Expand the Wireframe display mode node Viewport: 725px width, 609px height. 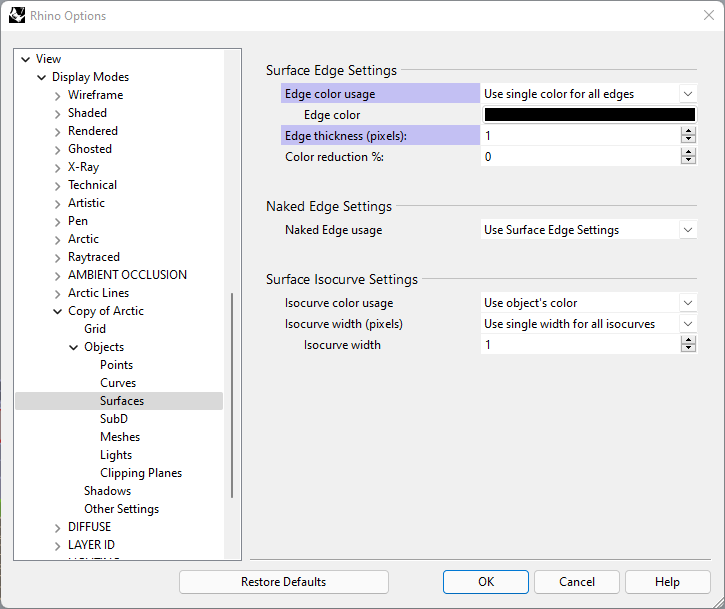(57, 95)
